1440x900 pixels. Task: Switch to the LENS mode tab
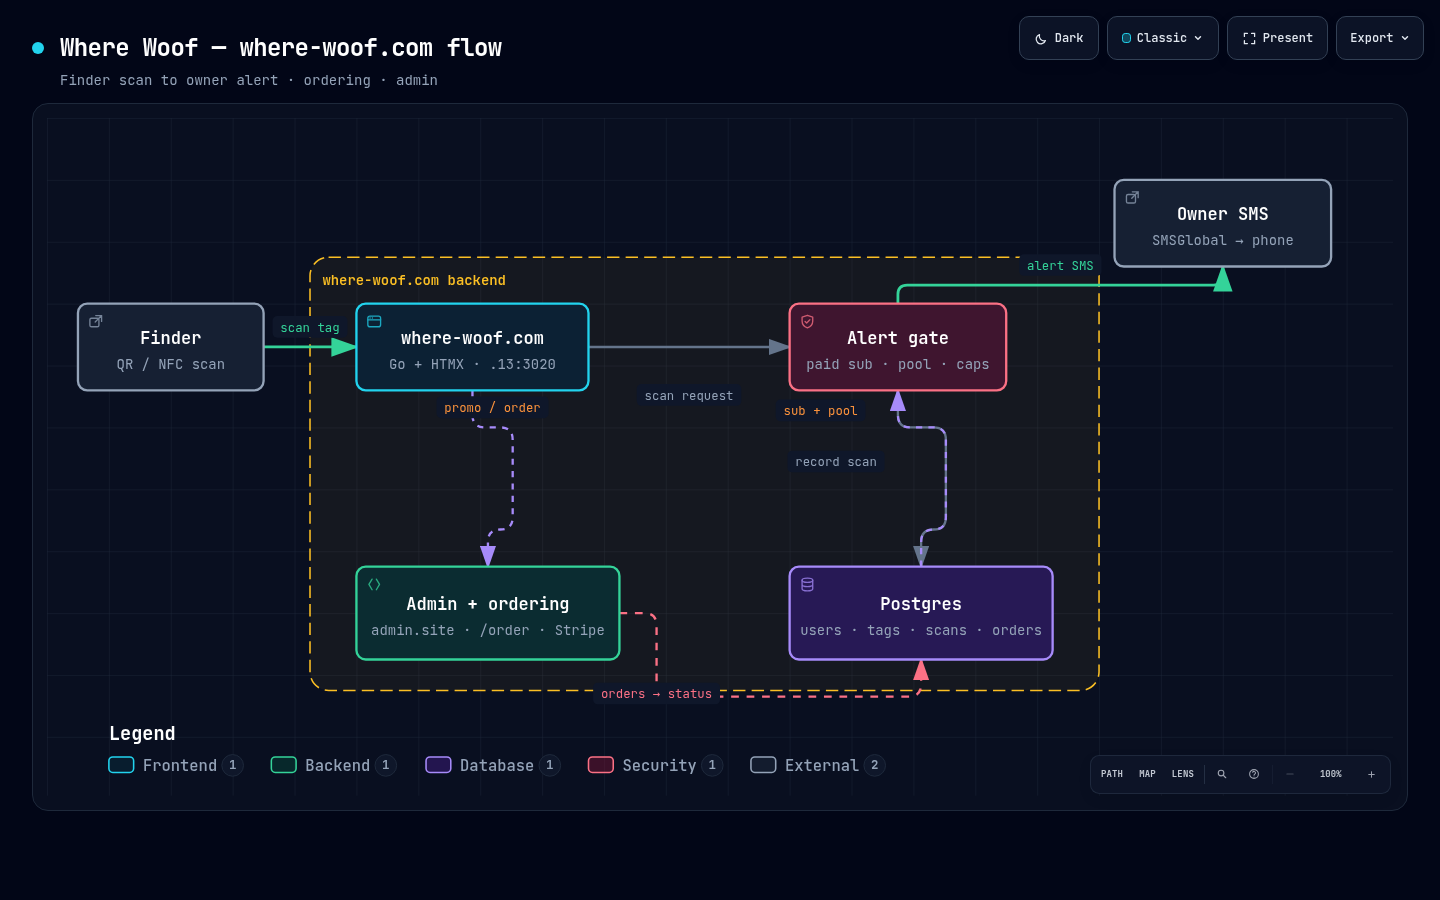point(1183,774)
